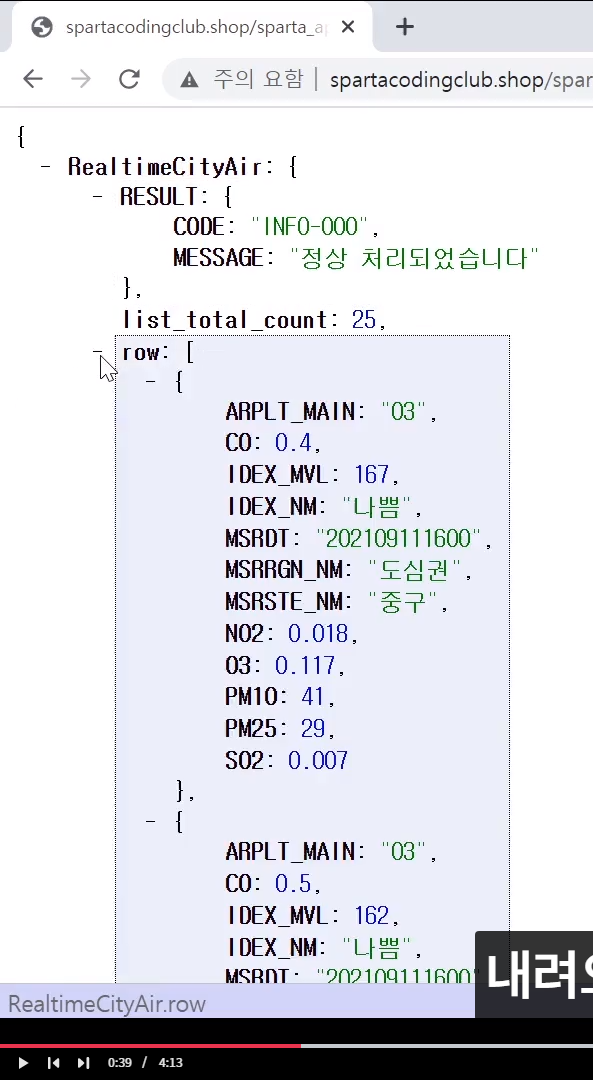The width and height of the screenshot is (593, 1080).
Task: Click the RealtimeCityAir key name
Action: click(165, 167)
